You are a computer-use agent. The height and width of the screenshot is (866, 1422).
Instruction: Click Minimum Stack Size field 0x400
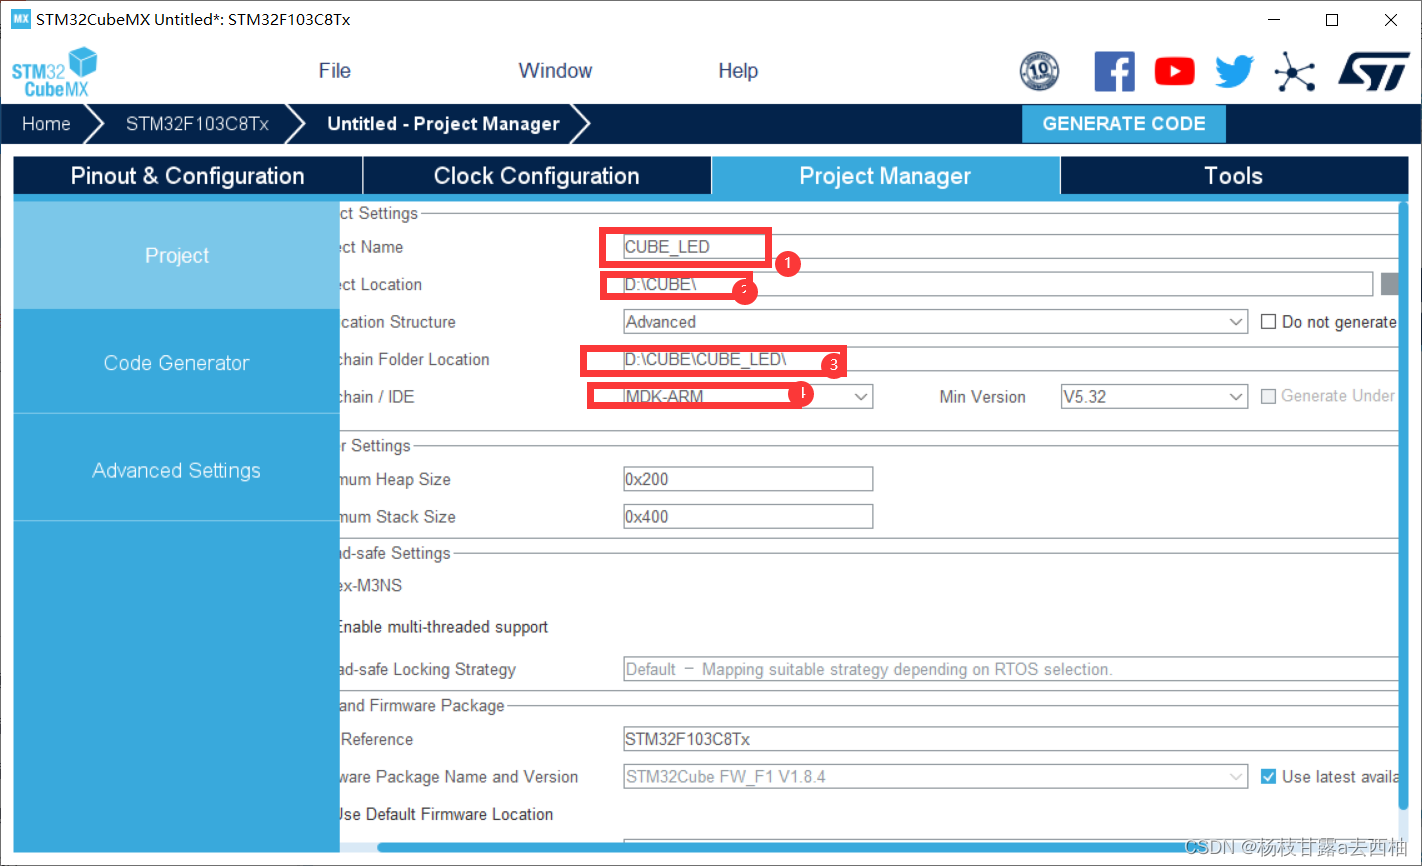click(748, 516)
